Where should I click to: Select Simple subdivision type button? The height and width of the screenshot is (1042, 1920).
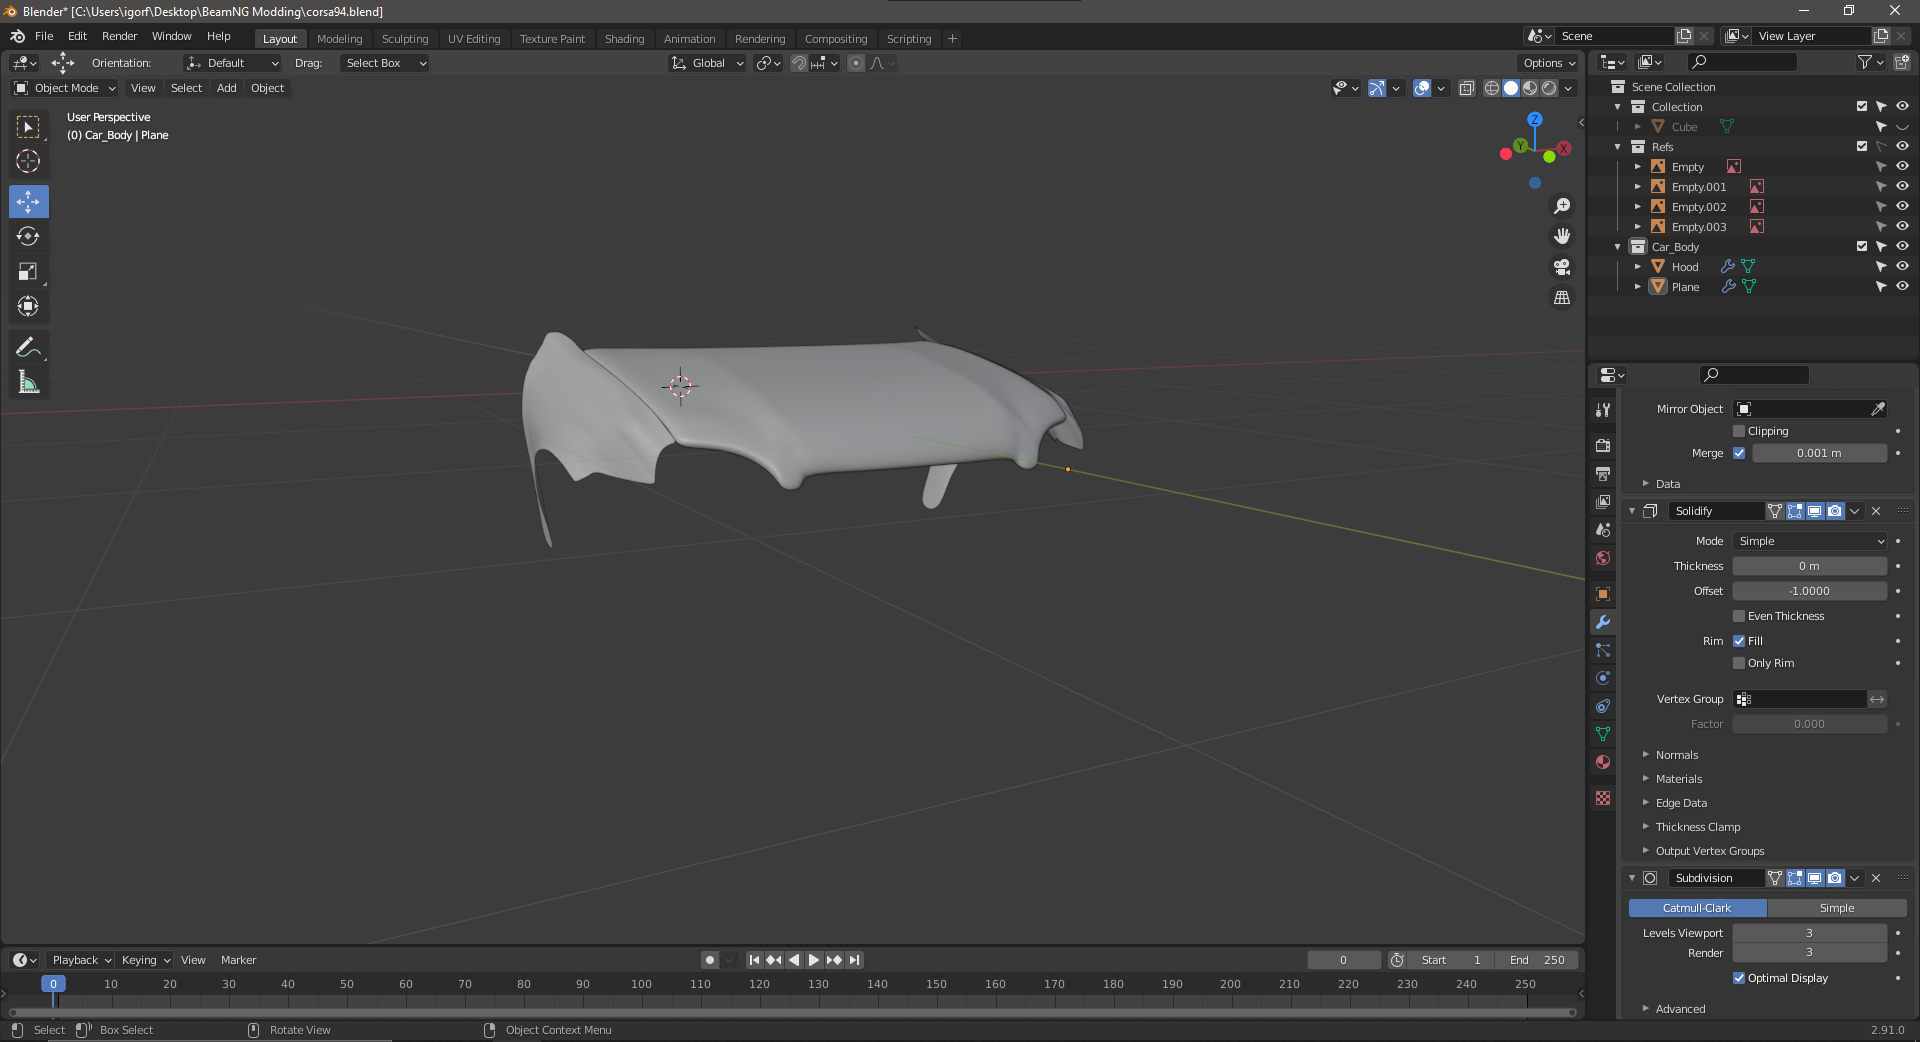[x=1836, y=908]
